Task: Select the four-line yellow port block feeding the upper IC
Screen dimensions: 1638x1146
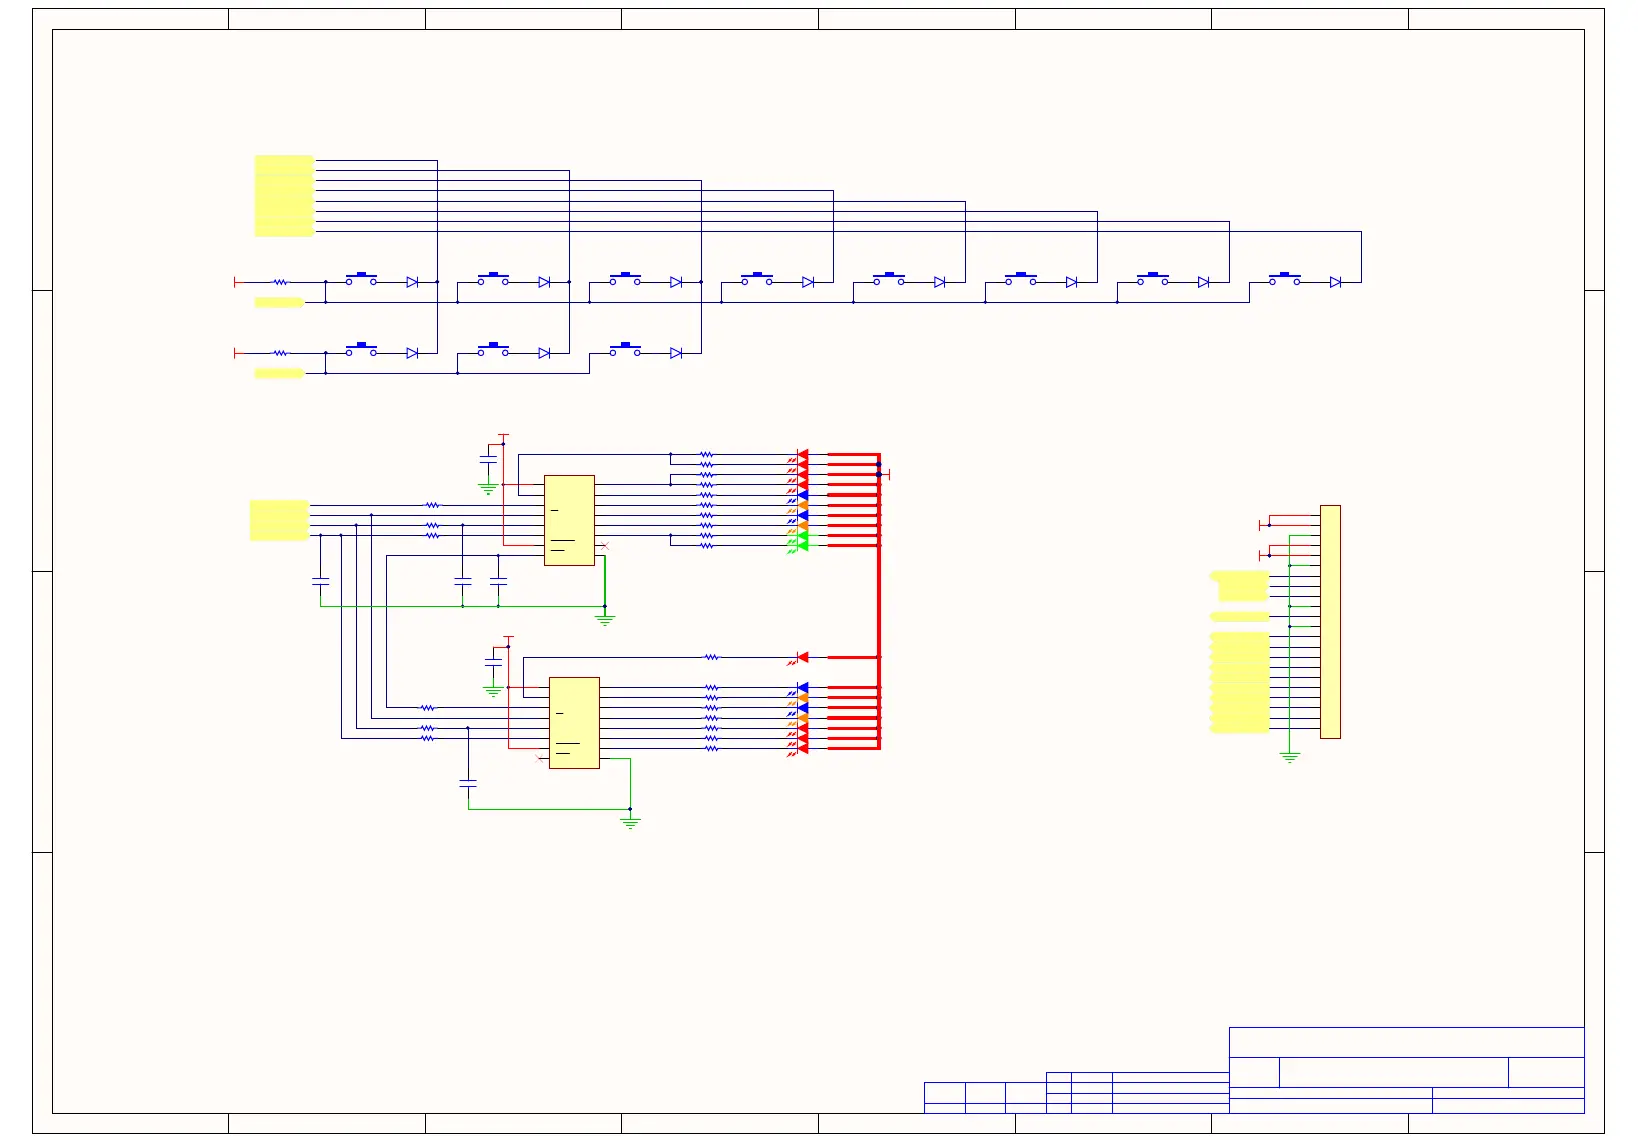Action: click(x=279, y=520)
